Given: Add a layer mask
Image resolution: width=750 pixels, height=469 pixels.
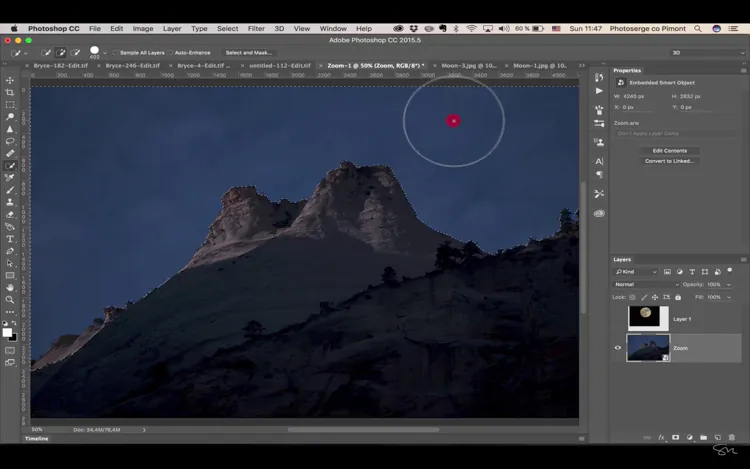Looking at the screenshot, I should click(x=675, y=437).
